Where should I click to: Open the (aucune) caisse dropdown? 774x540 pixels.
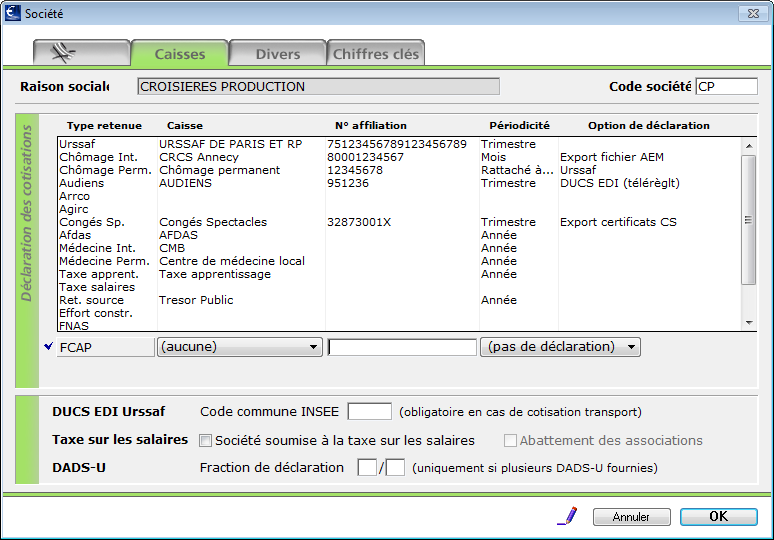240,347
